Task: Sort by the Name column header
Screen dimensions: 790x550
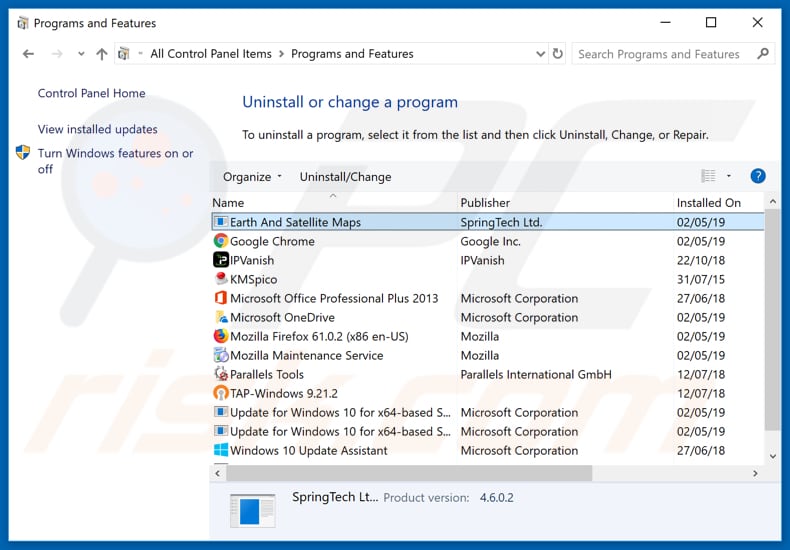Action: click(x=334, y=202)
